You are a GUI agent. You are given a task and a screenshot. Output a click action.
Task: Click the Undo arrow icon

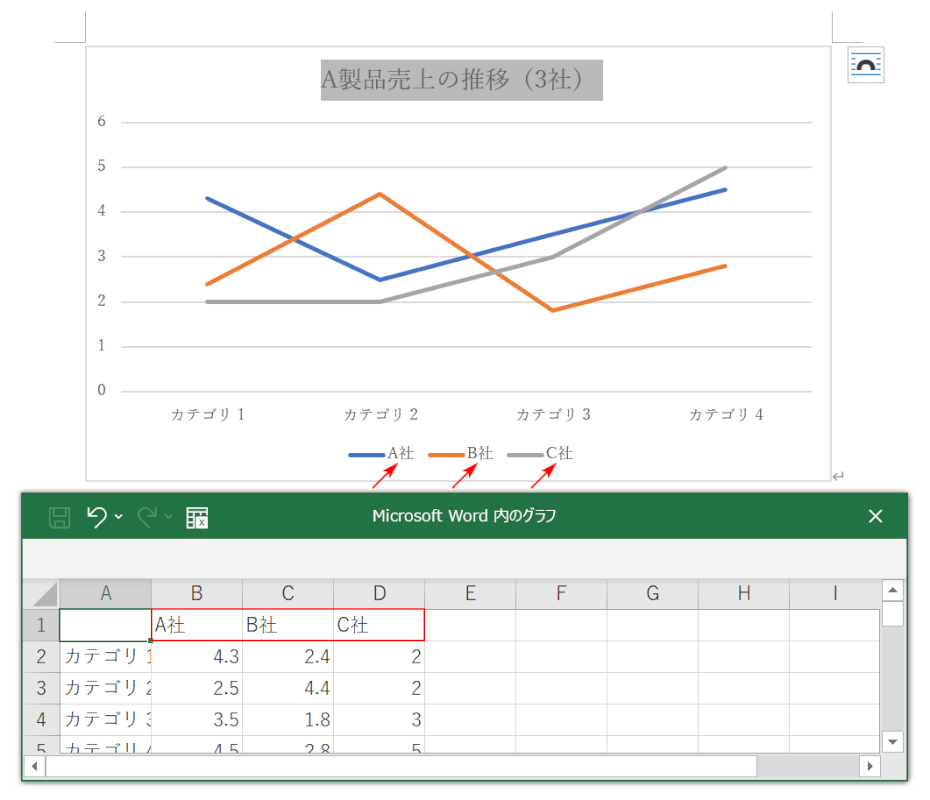97,517
